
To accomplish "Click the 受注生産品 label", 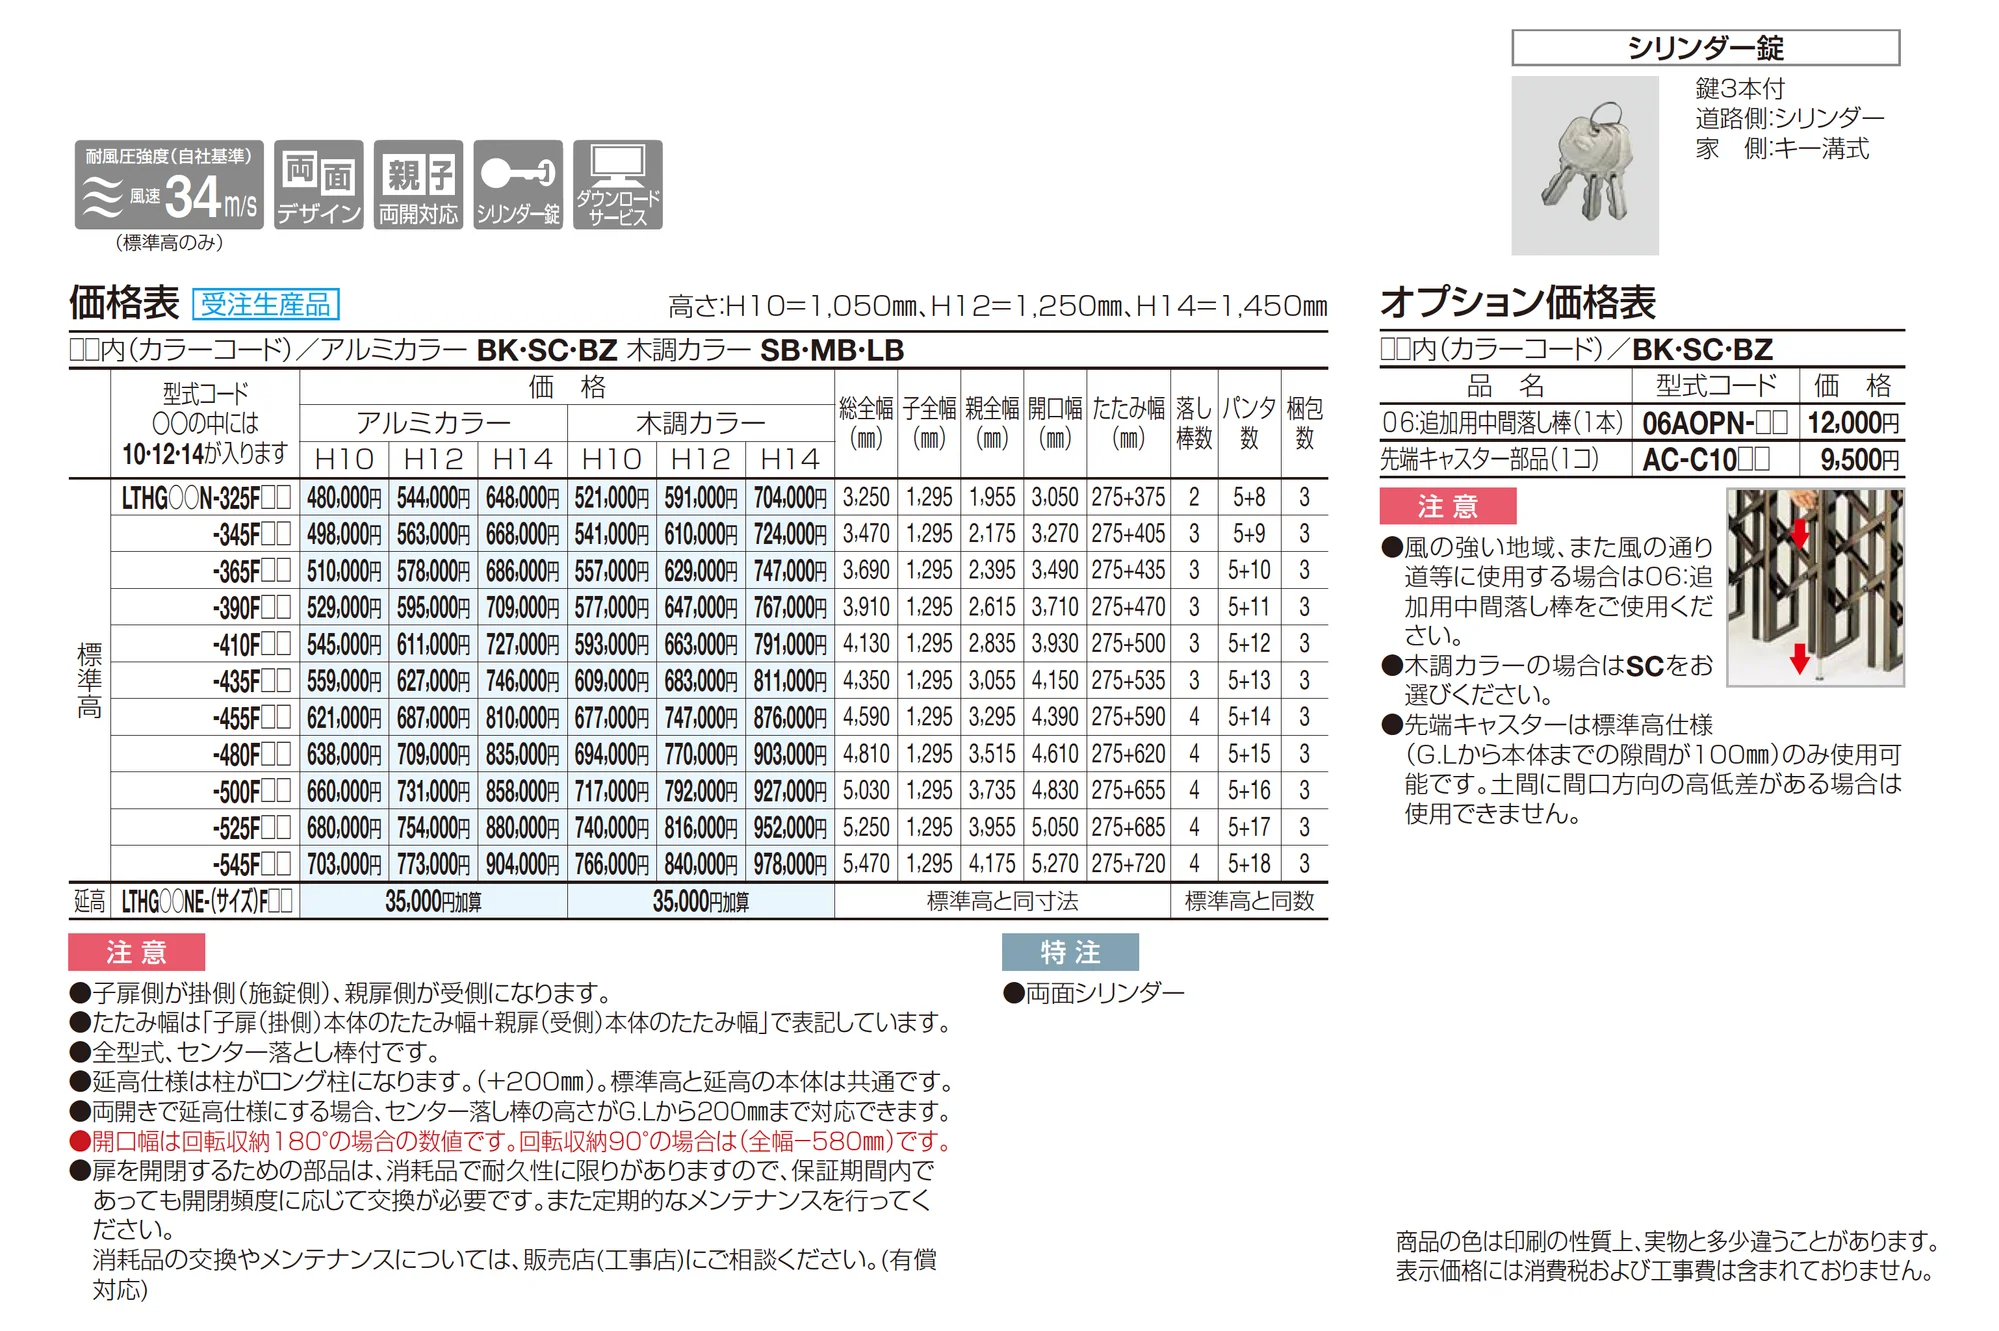I will coord(266,304).
